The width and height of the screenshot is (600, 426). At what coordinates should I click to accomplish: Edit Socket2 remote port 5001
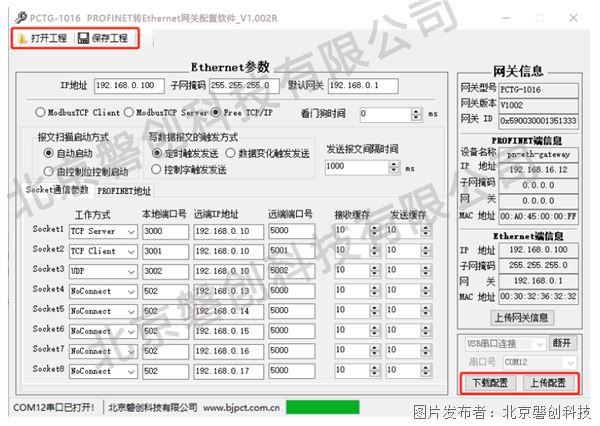point(292,251)
